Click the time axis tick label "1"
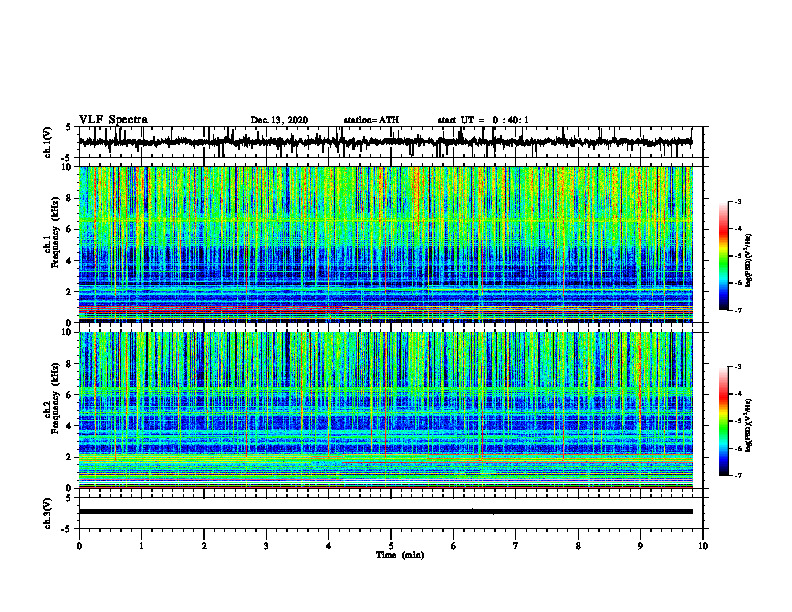 click(x=141, y=546)
